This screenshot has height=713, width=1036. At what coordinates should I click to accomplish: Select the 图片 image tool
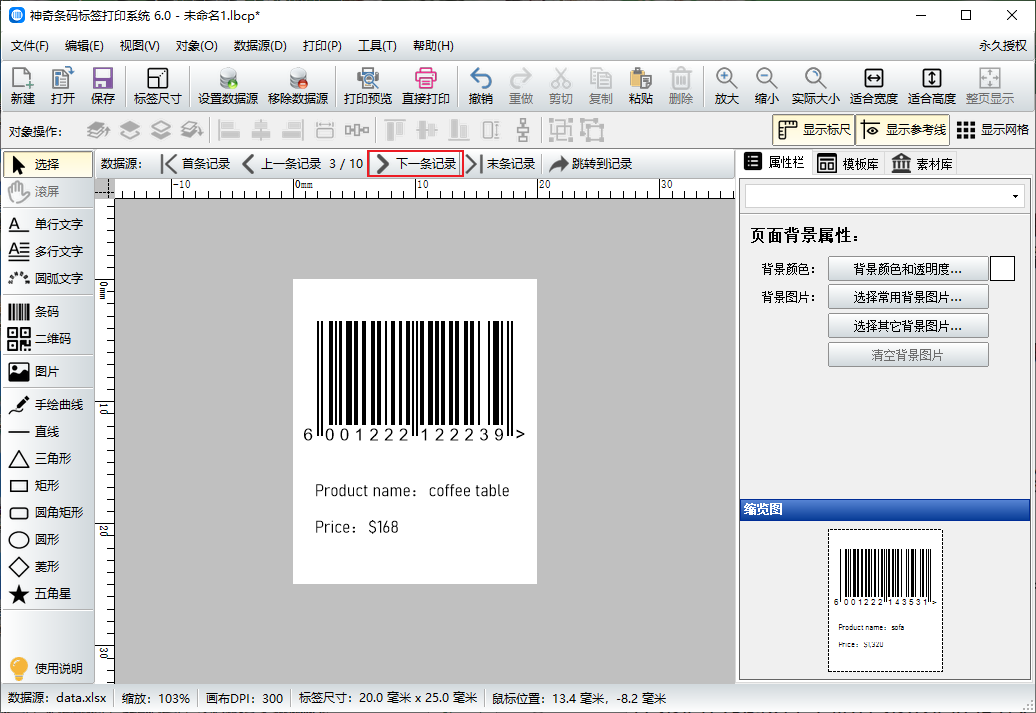[x=46, y=371]
